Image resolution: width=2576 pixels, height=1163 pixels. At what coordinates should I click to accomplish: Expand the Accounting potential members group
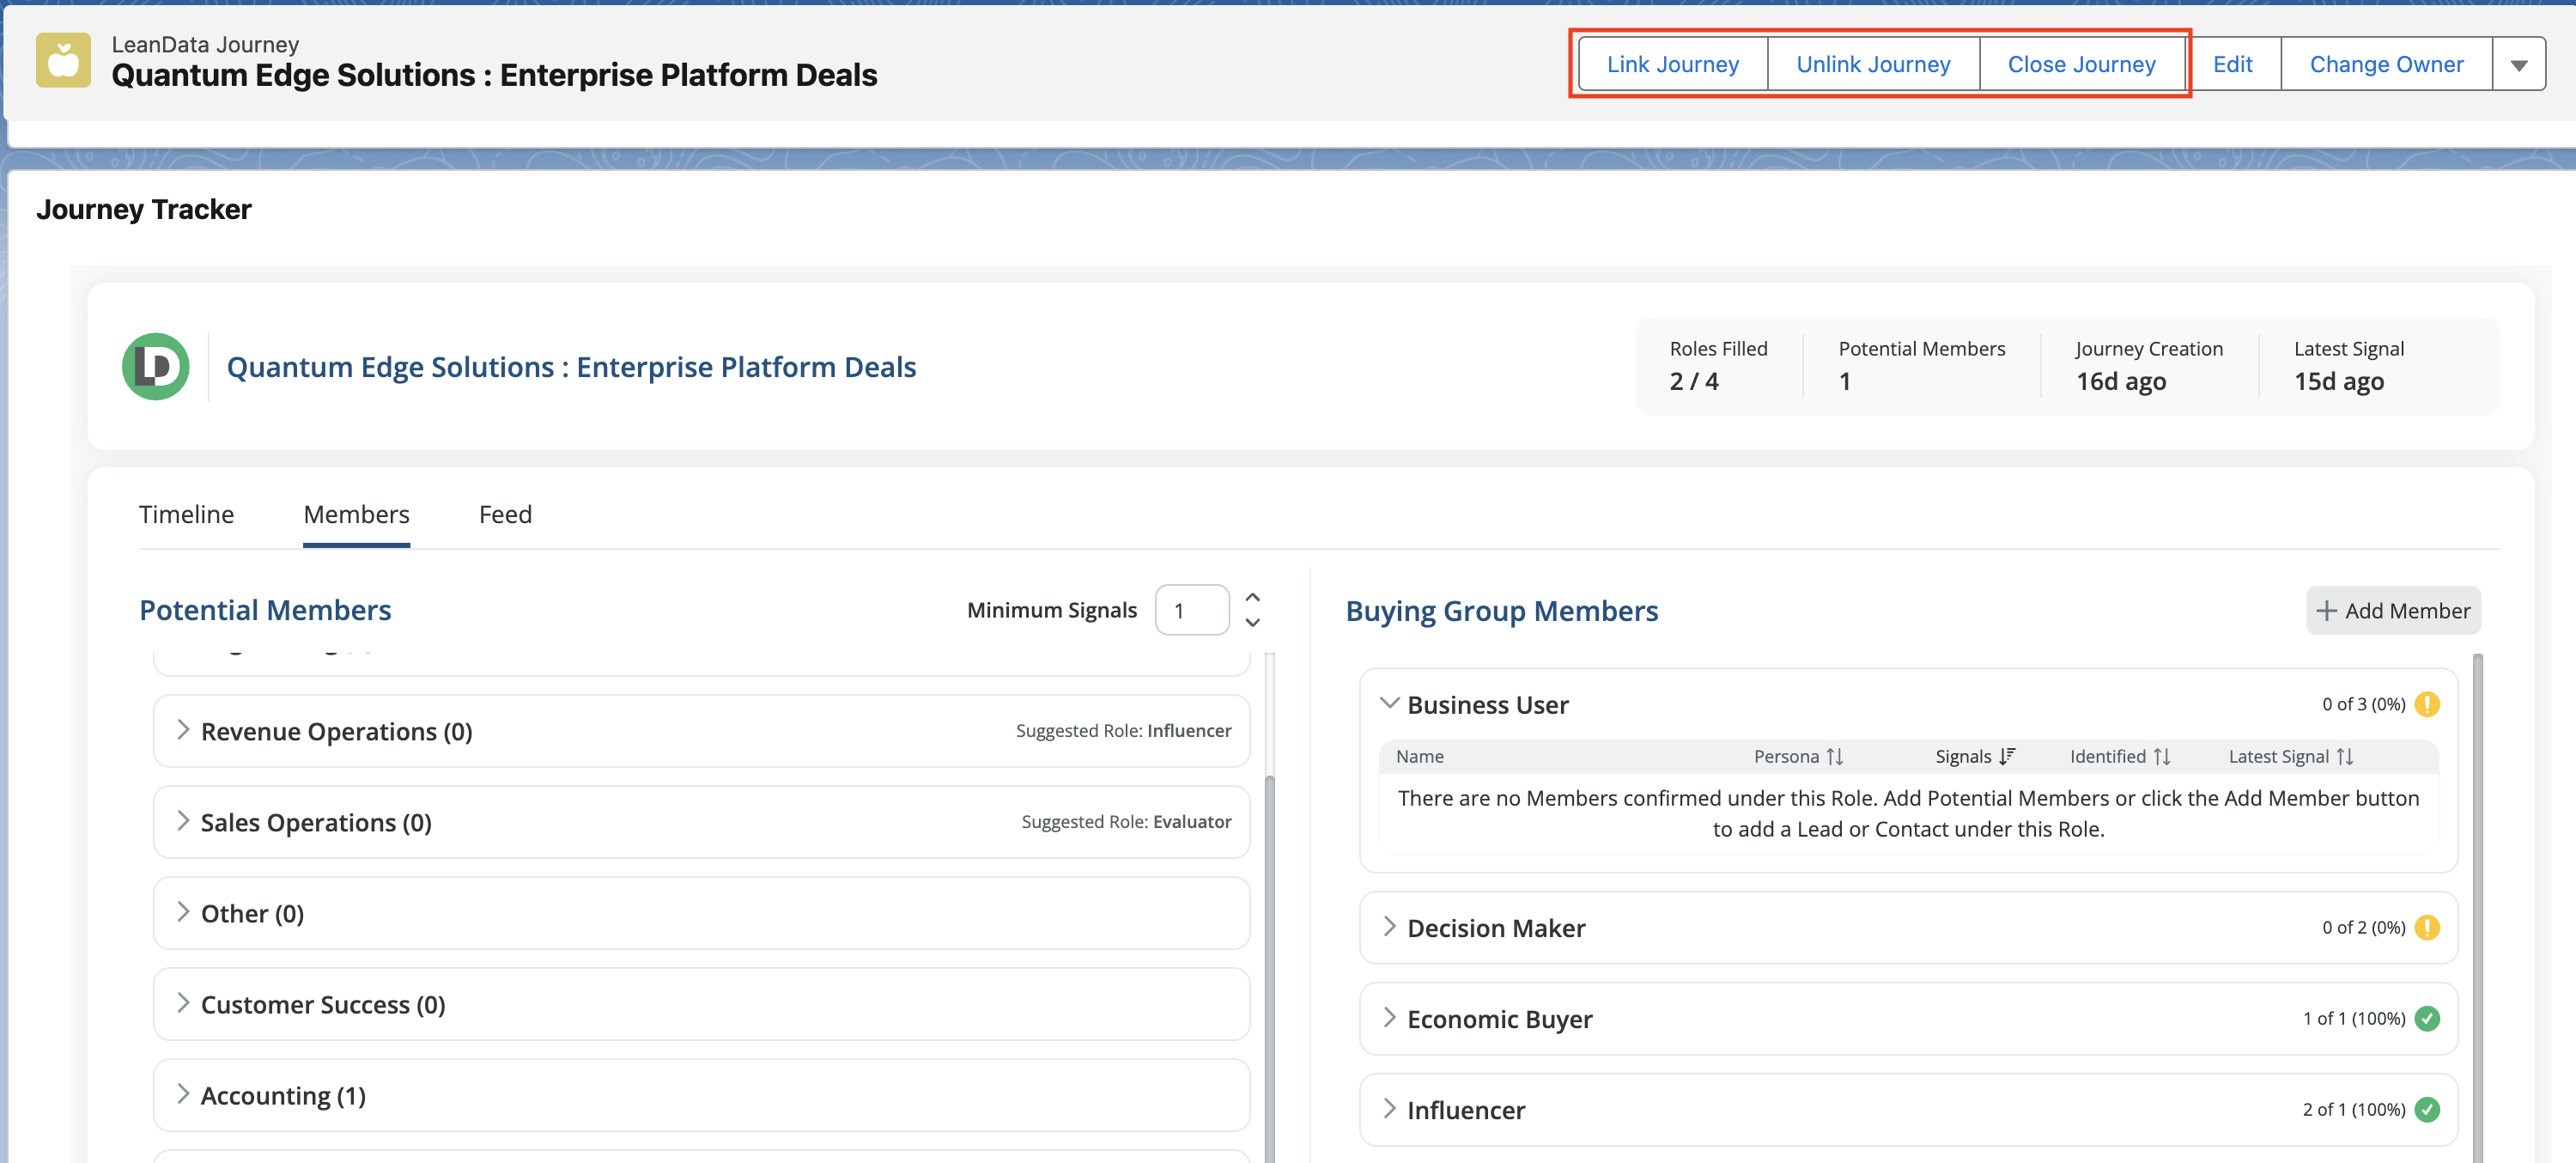183,1094
